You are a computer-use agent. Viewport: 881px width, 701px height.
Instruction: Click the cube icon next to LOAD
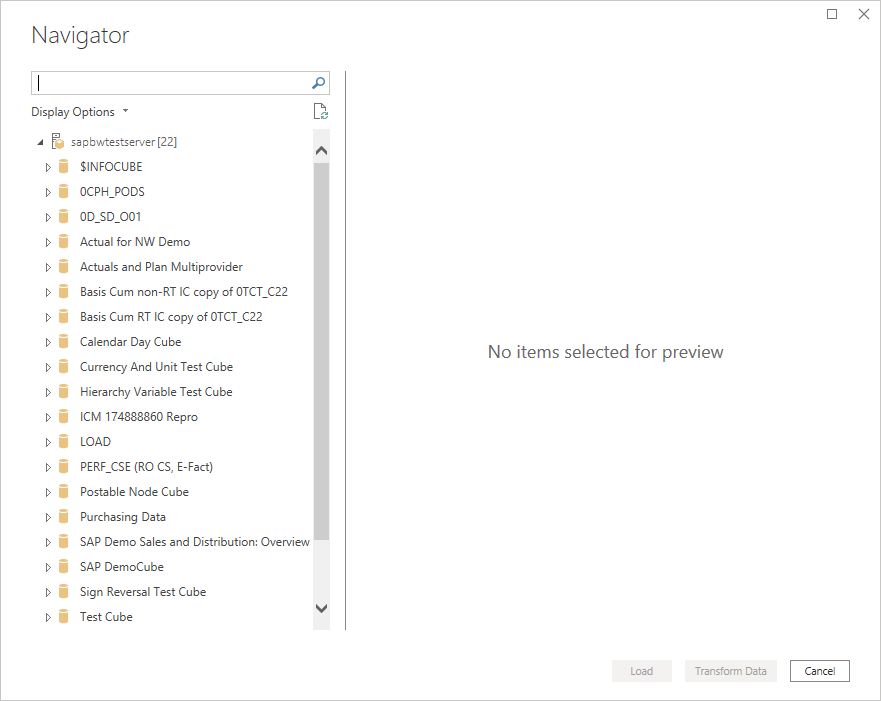coord(63,441)
